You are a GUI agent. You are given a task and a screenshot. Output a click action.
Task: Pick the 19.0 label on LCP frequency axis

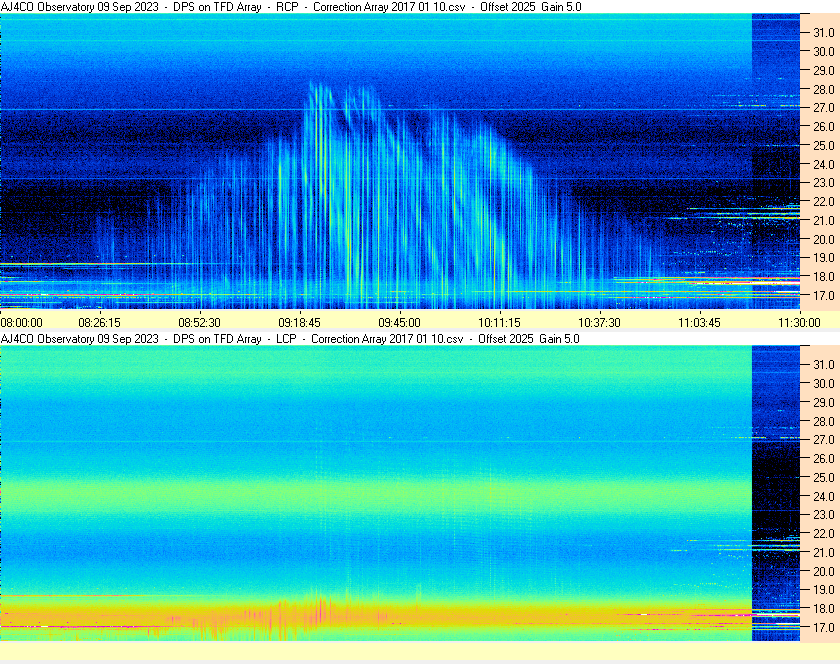coord(824,590)
